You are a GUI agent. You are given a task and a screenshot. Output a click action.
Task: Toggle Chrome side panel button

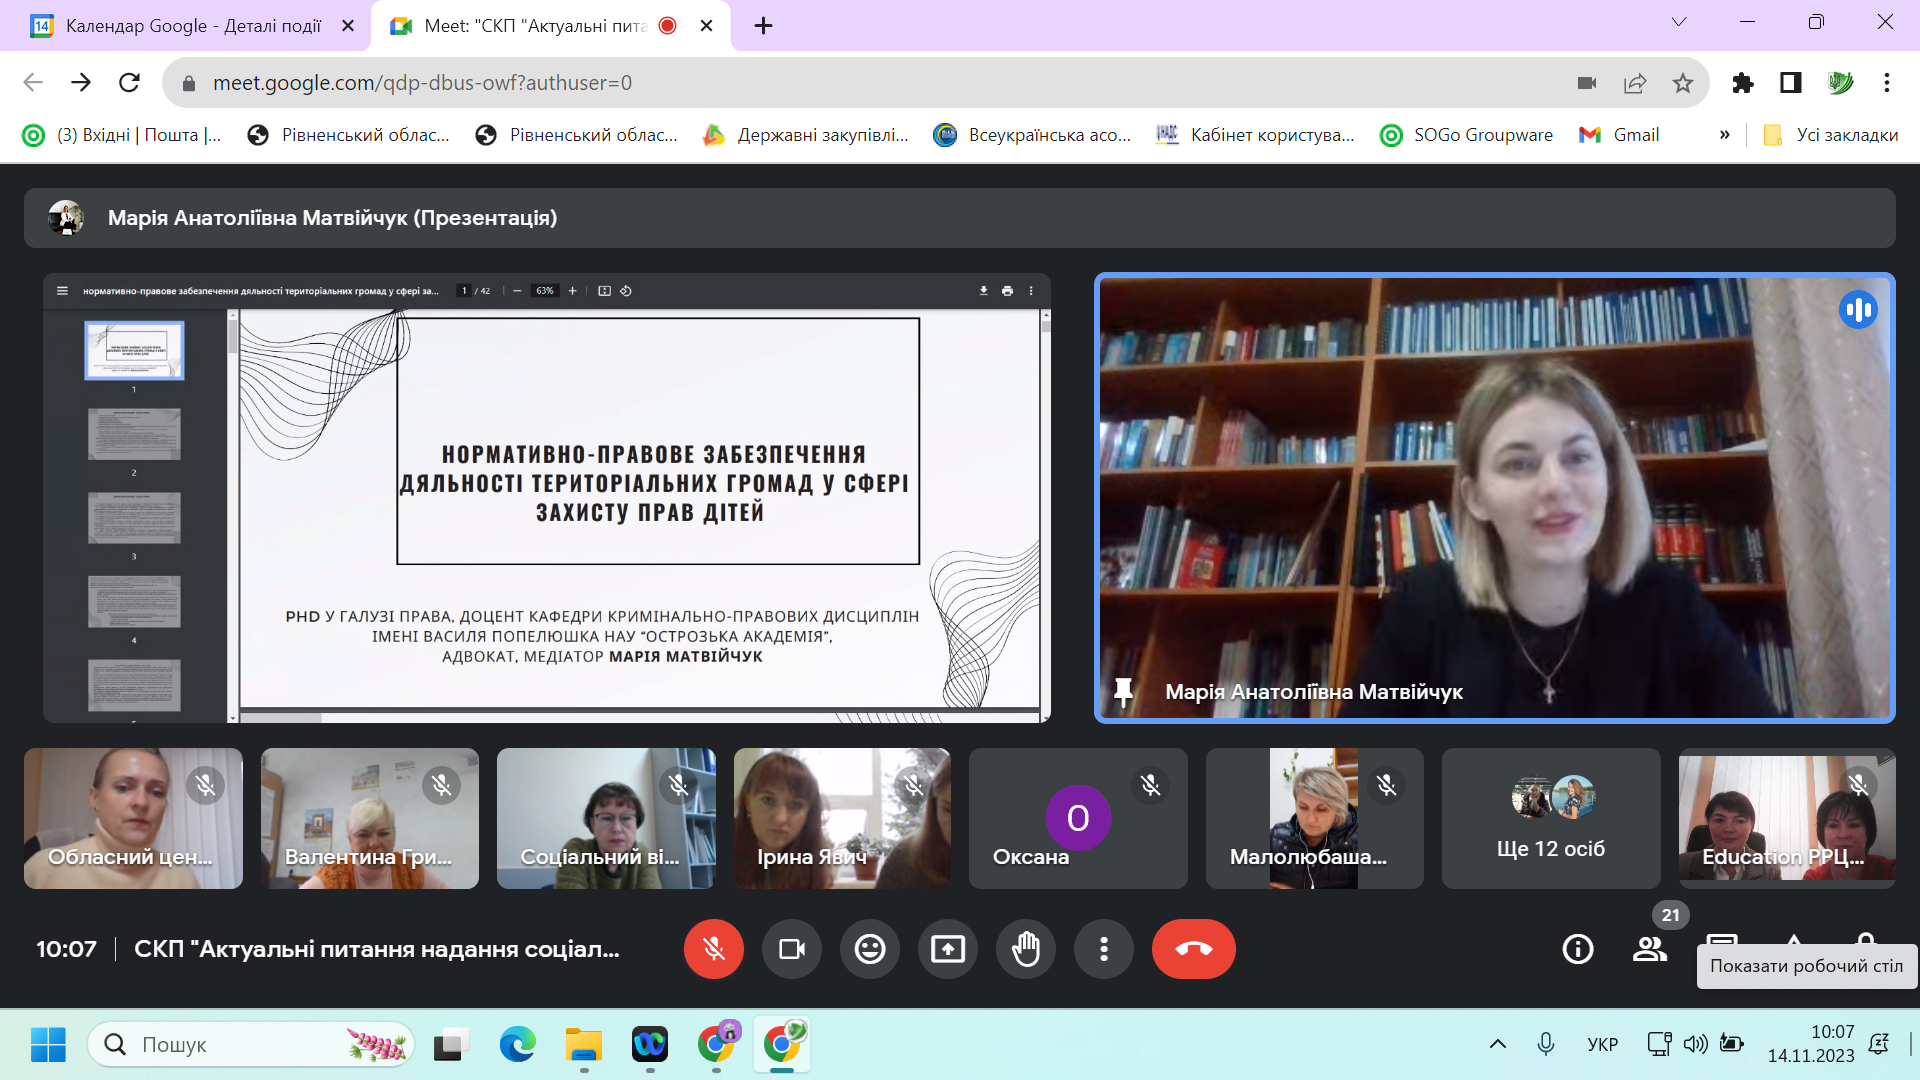(1790, 83)
